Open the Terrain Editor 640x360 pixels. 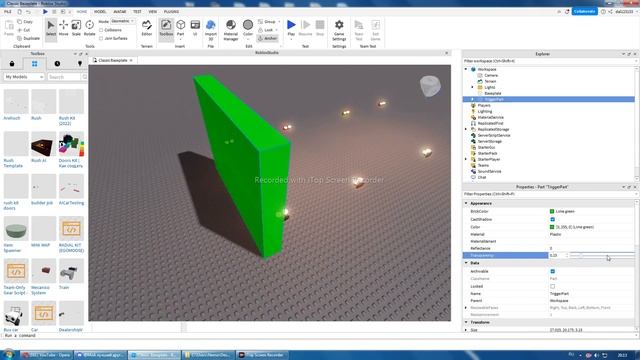coord(147,28)
